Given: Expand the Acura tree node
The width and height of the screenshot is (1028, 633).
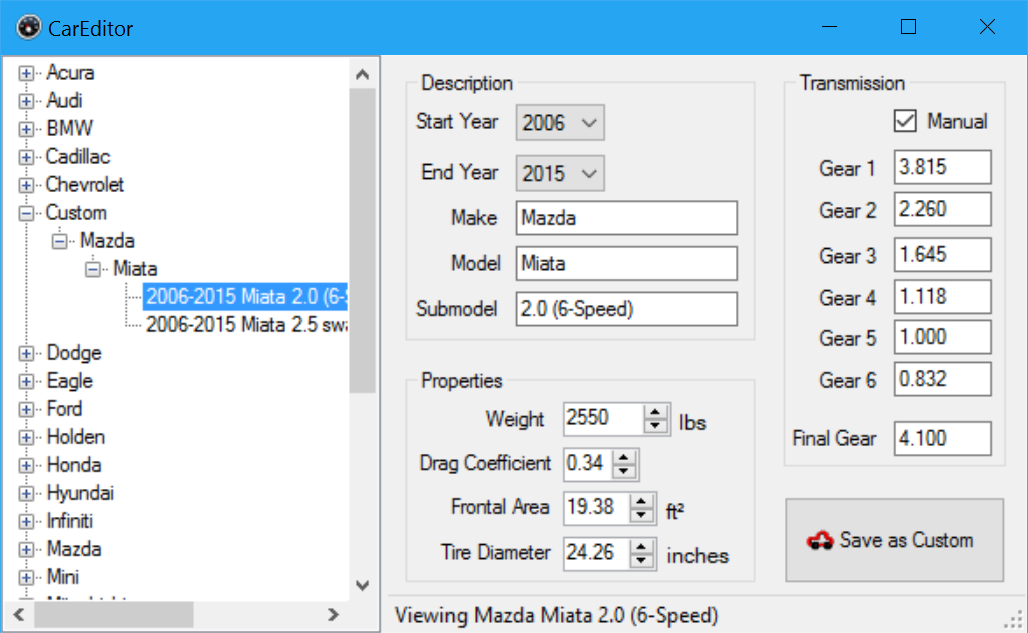Looking at the screenshot, I should click(26, 73).
